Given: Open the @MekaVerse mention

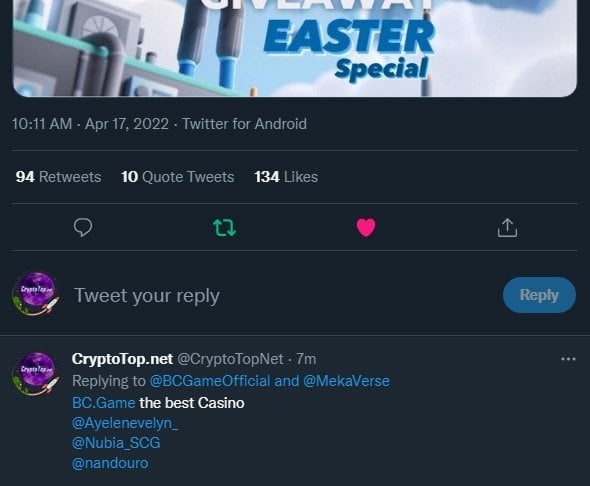Looking at the screenshot, I should click(x=346, y=381).
